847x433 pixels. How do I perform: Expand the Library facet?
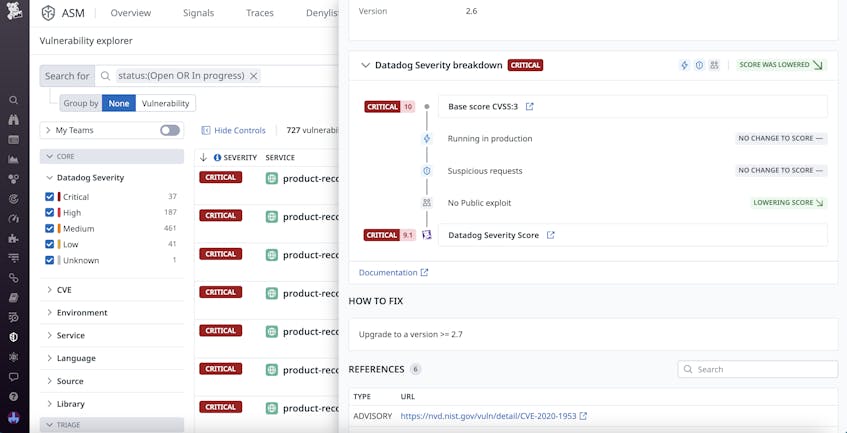point(49,404)
